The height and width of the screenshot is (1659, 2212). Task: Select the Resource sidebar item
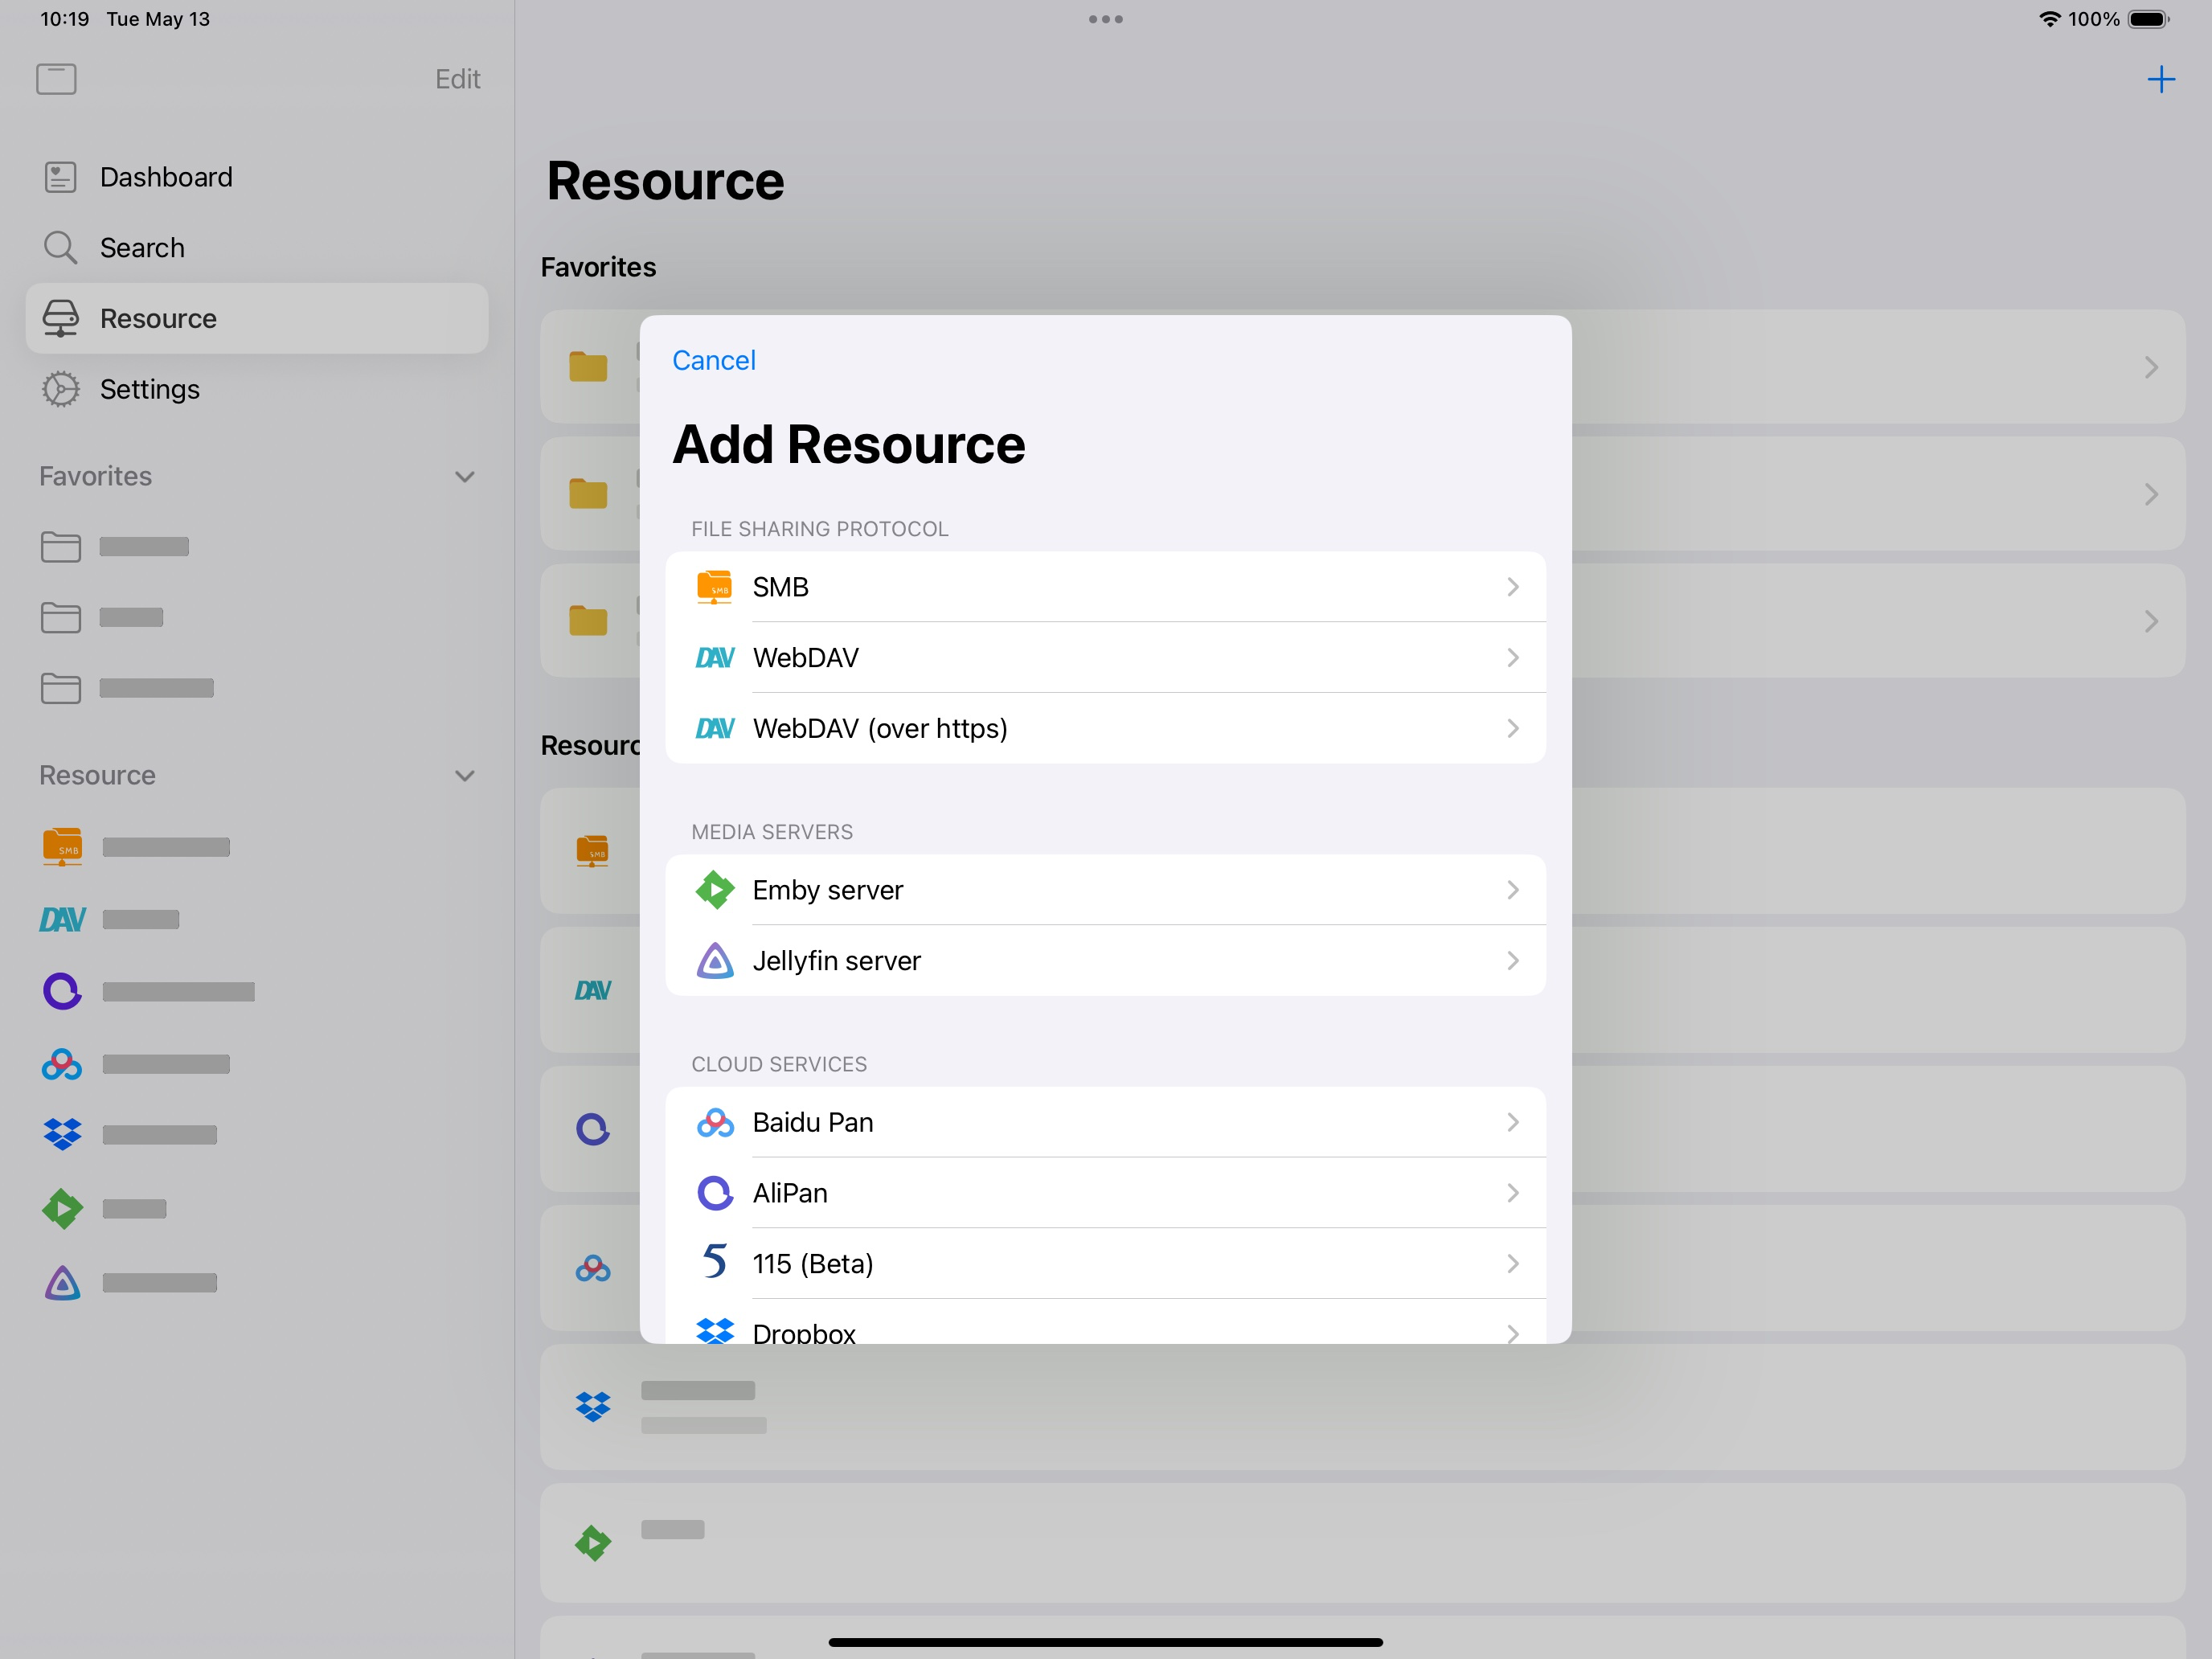point(256,318)
